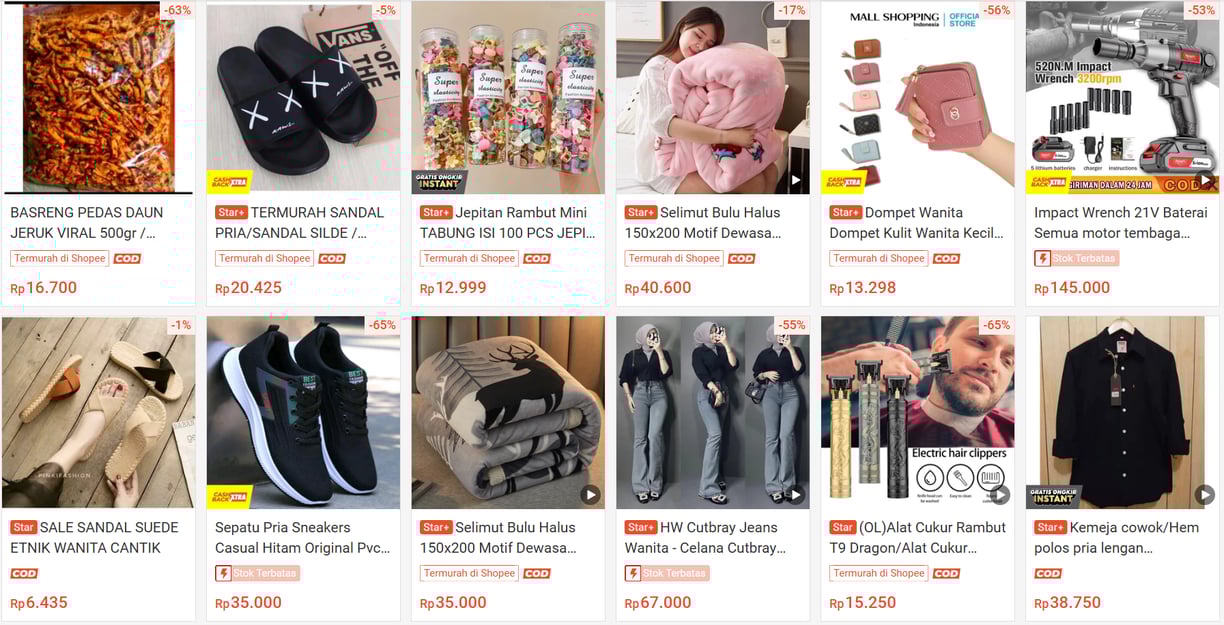The image size is (1224, 625).
Task: Click -65% discount tag on black sneakers
Action: (x=382, y=325)
